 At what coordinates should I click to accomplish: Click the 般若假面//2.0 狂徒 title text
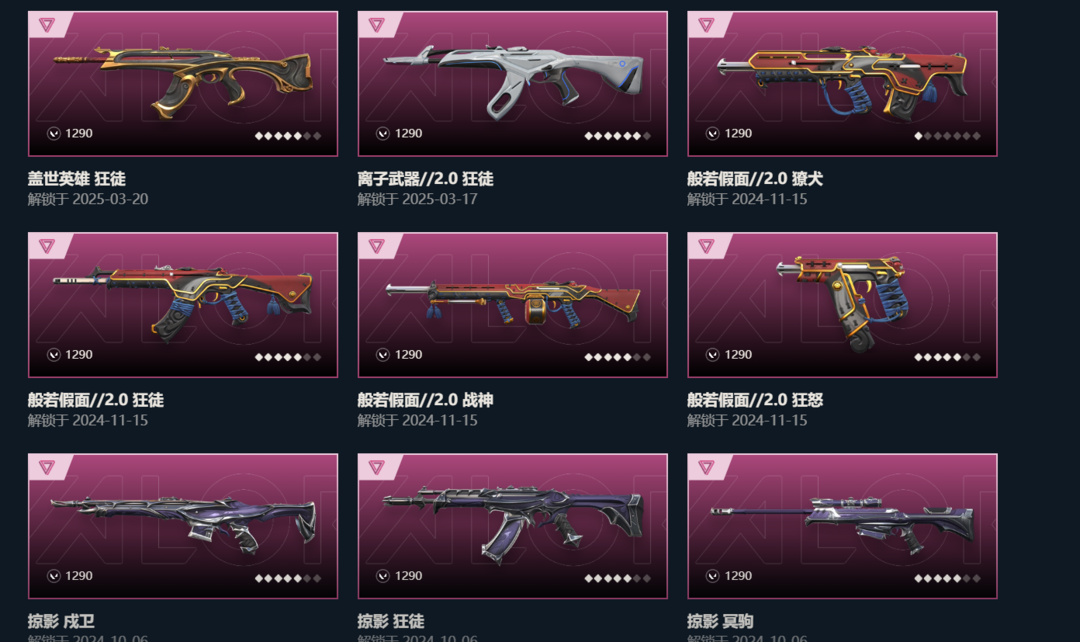click(x=96, y=400)
